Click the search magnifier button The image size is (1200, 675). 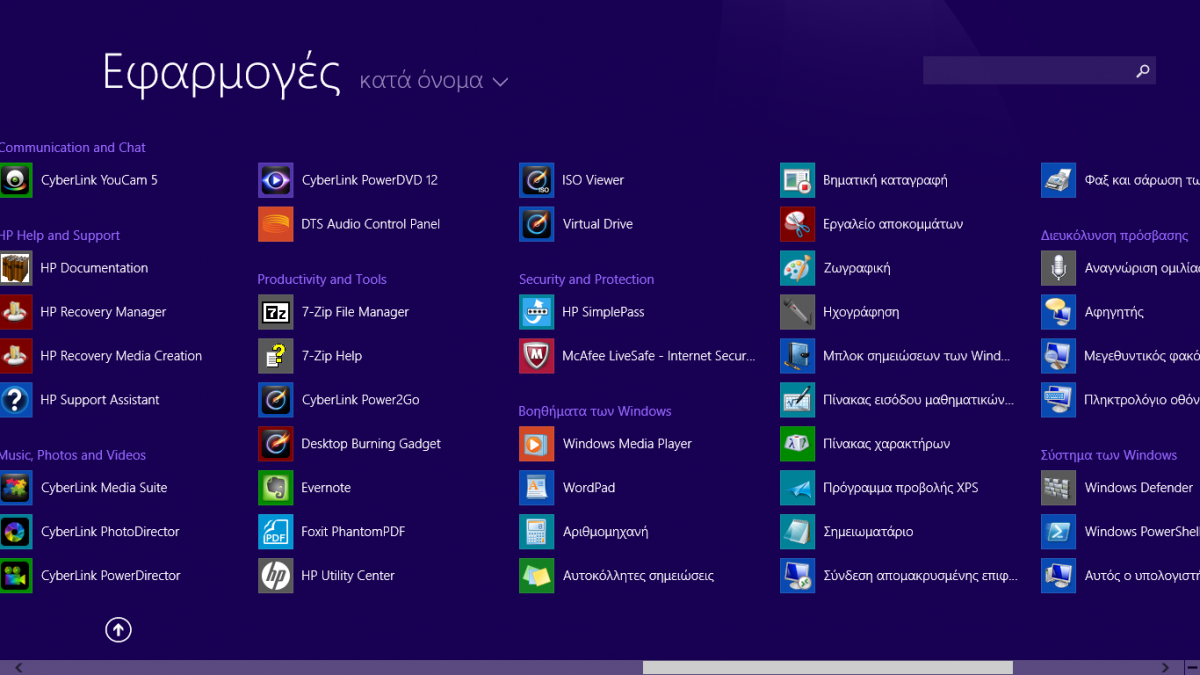pos(1143,70)
